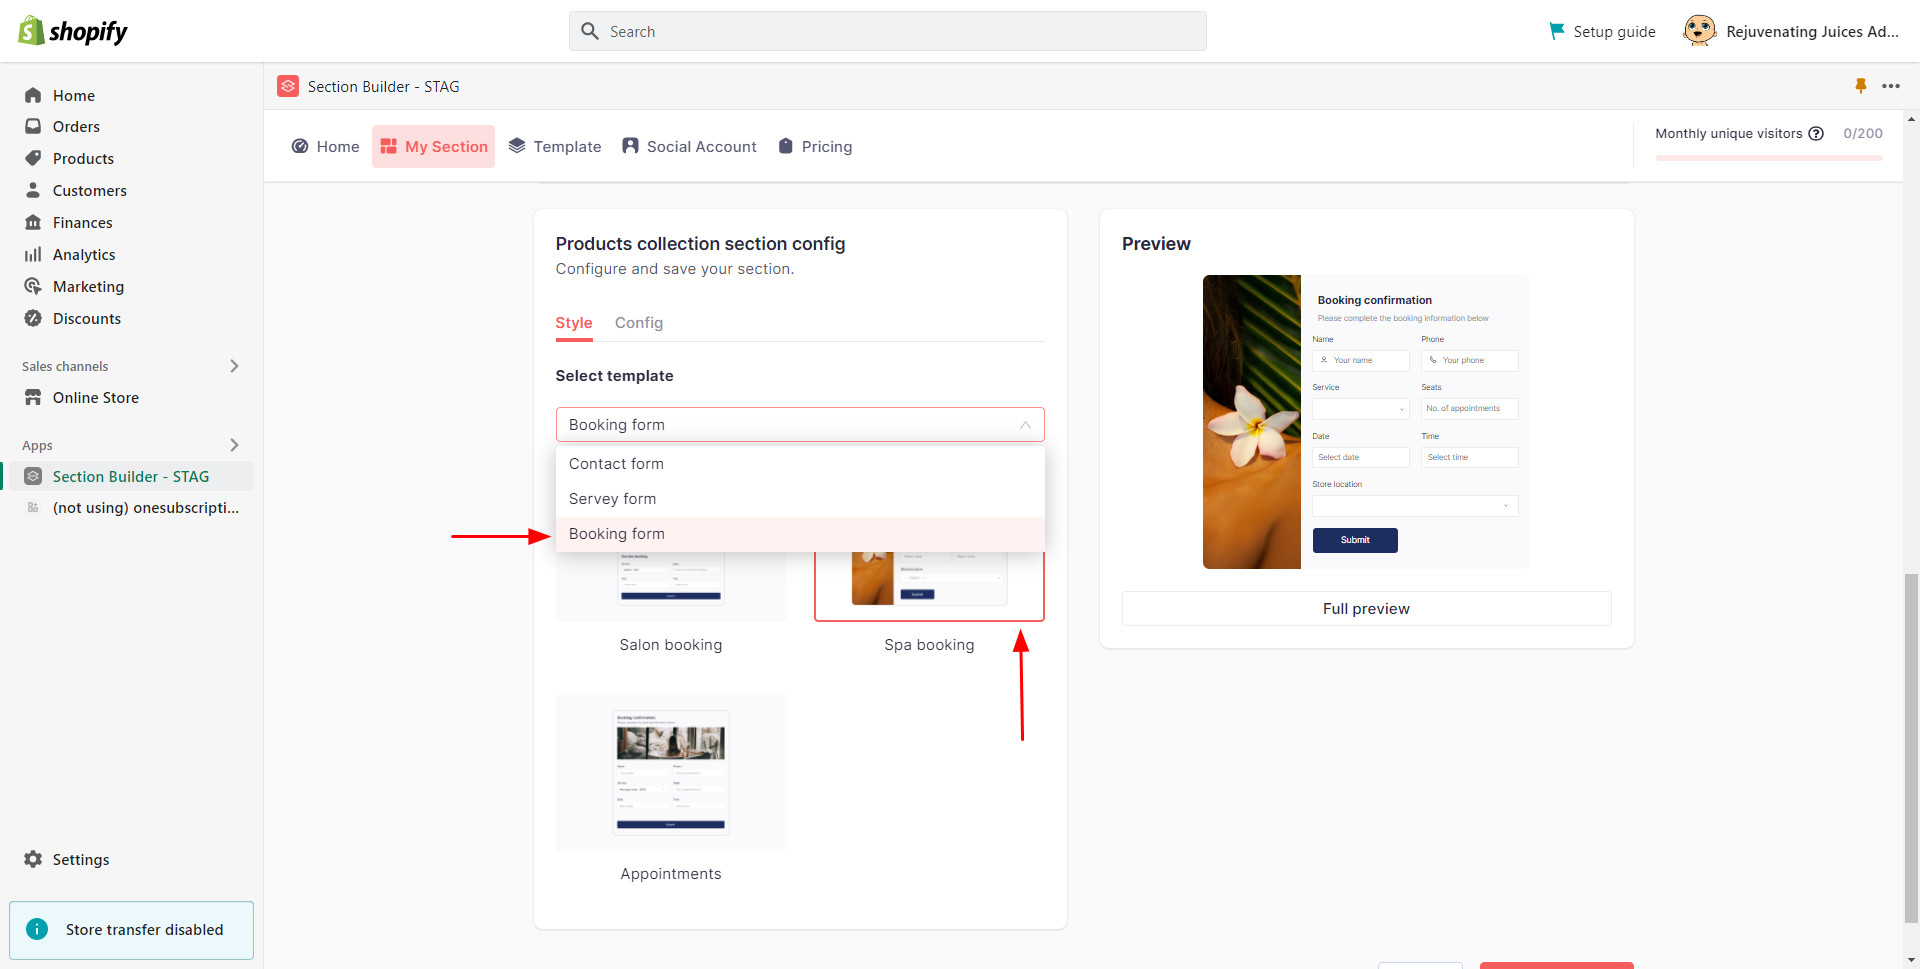The width and height of the screenshot is (1920, 969).
Task: Click the Submit button in the preview
Action: [1355, 540]
